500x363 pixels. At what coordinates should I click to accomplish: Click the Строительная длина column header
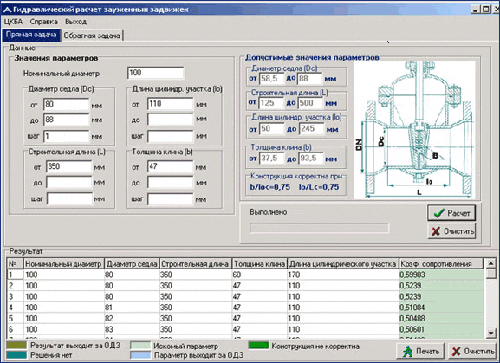point(195,264)
